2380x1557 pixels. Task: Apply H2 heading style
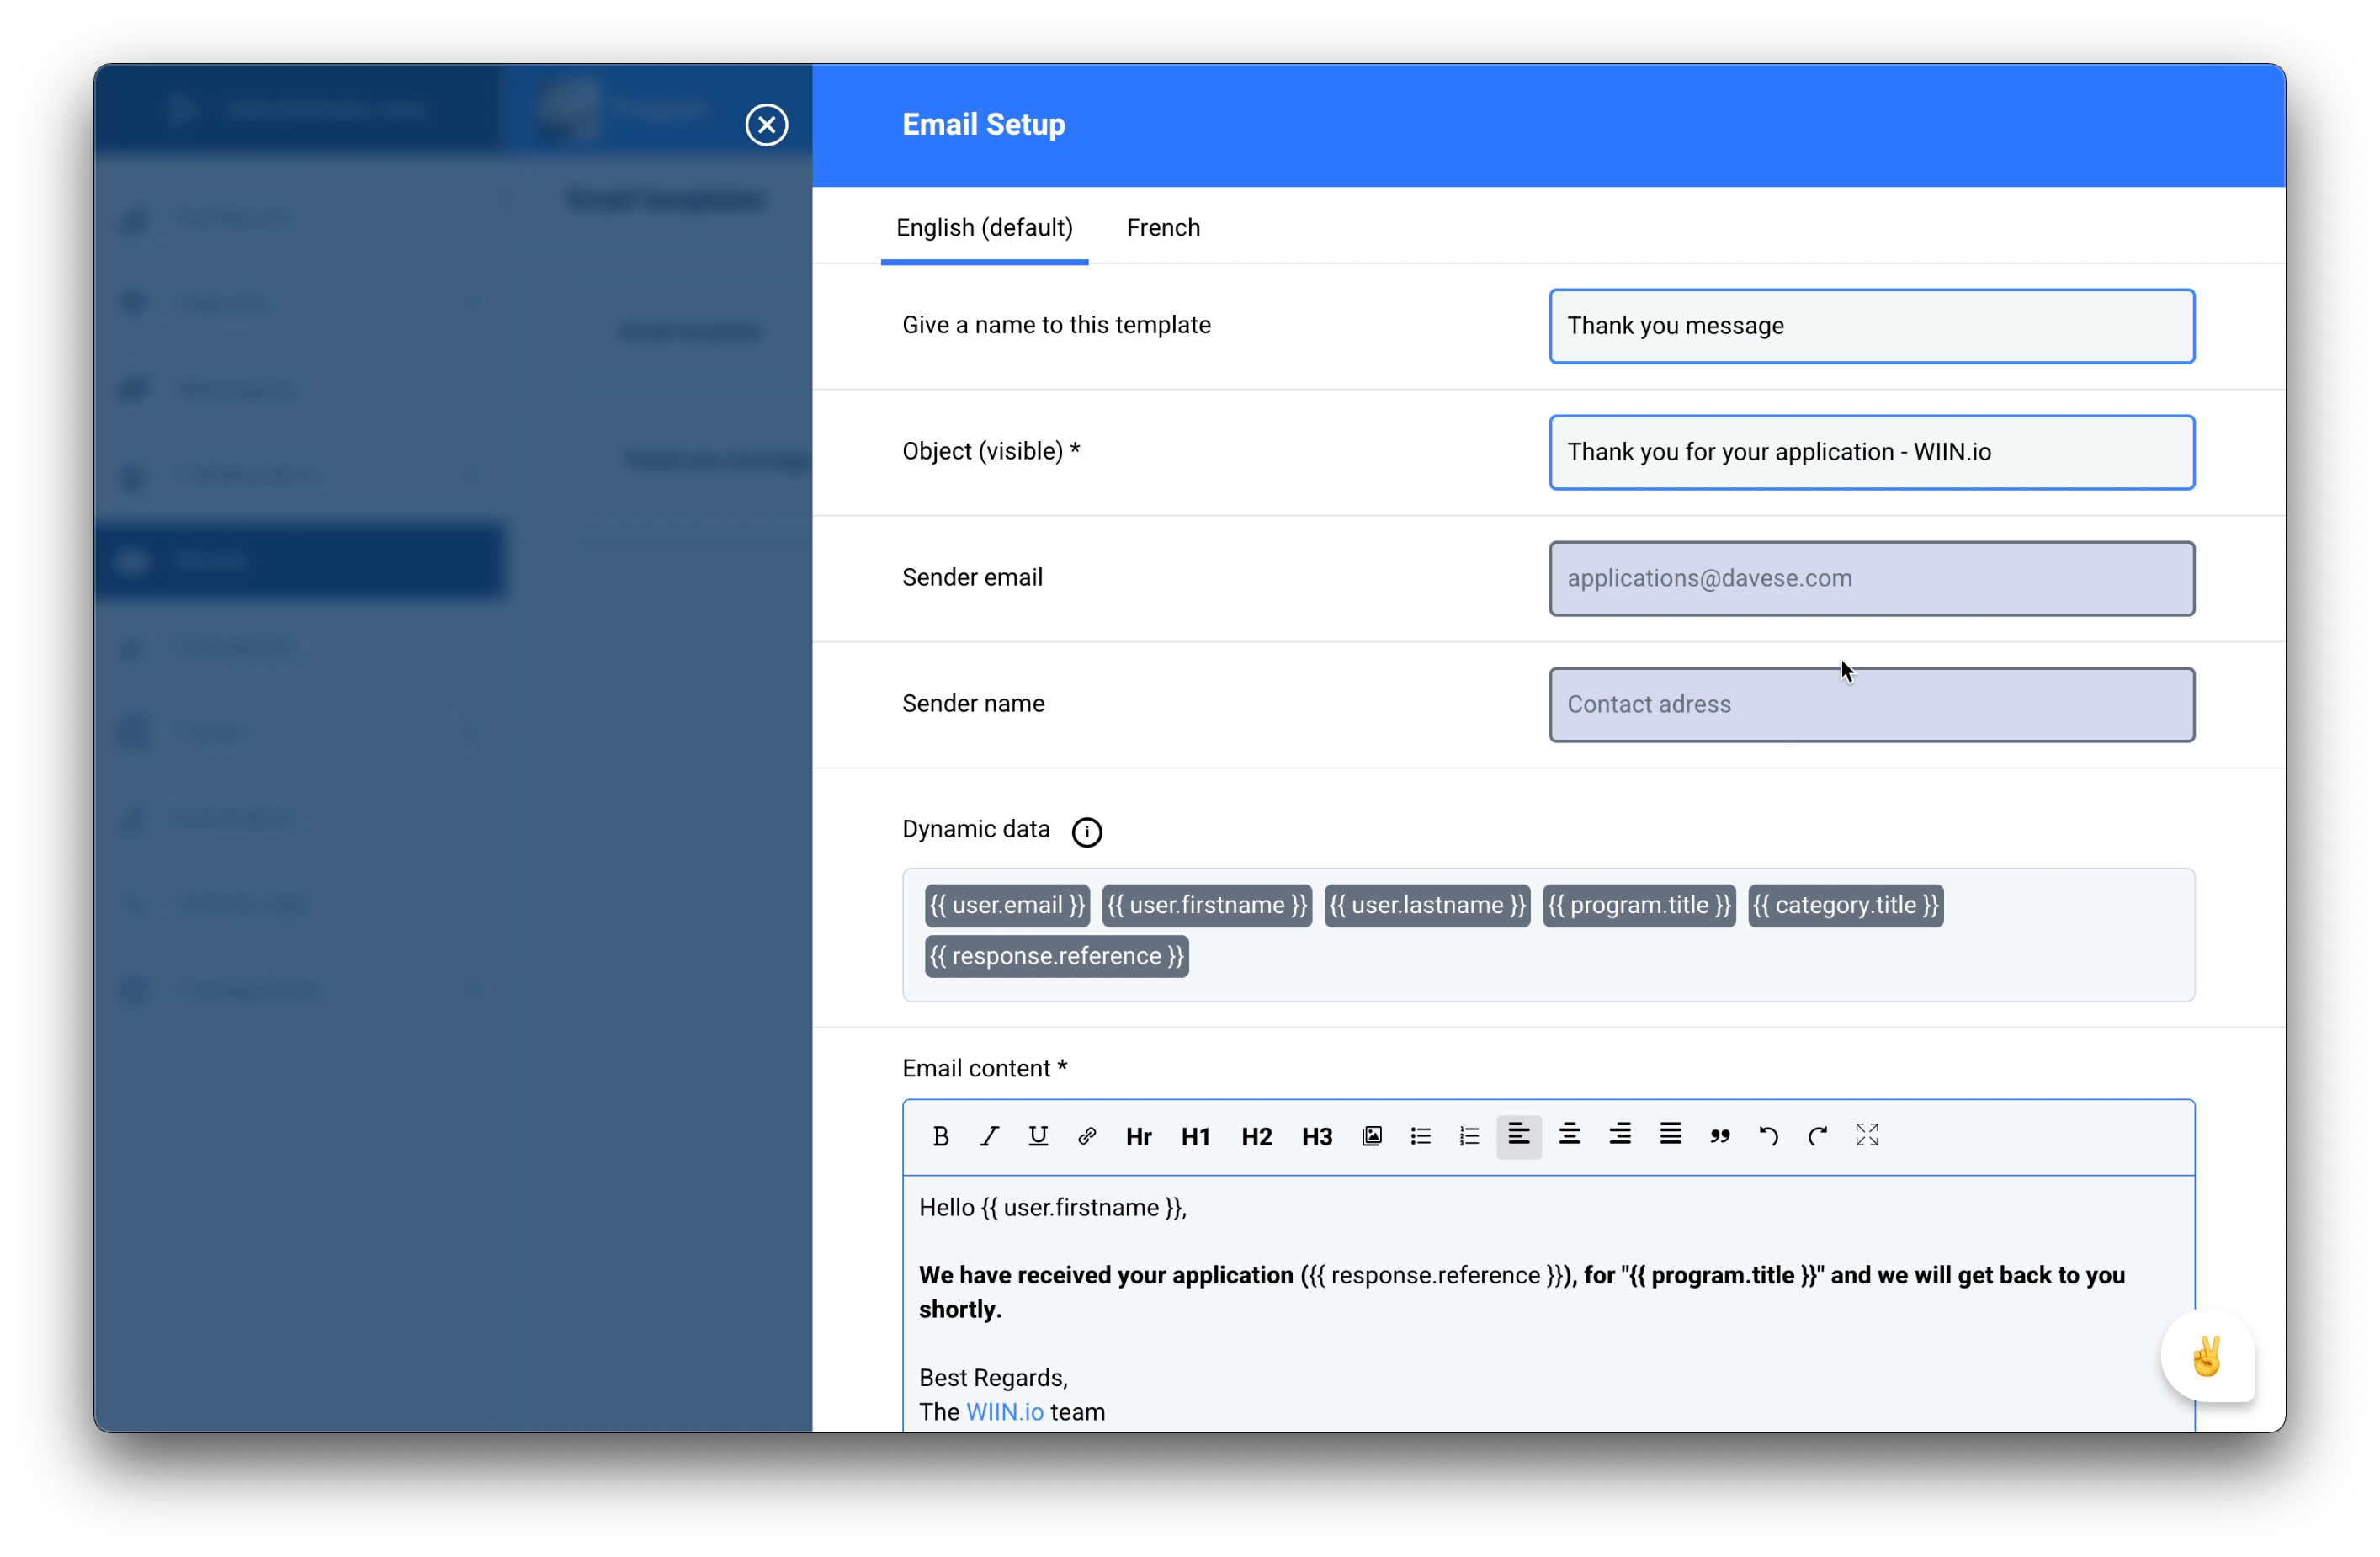1256,1136
